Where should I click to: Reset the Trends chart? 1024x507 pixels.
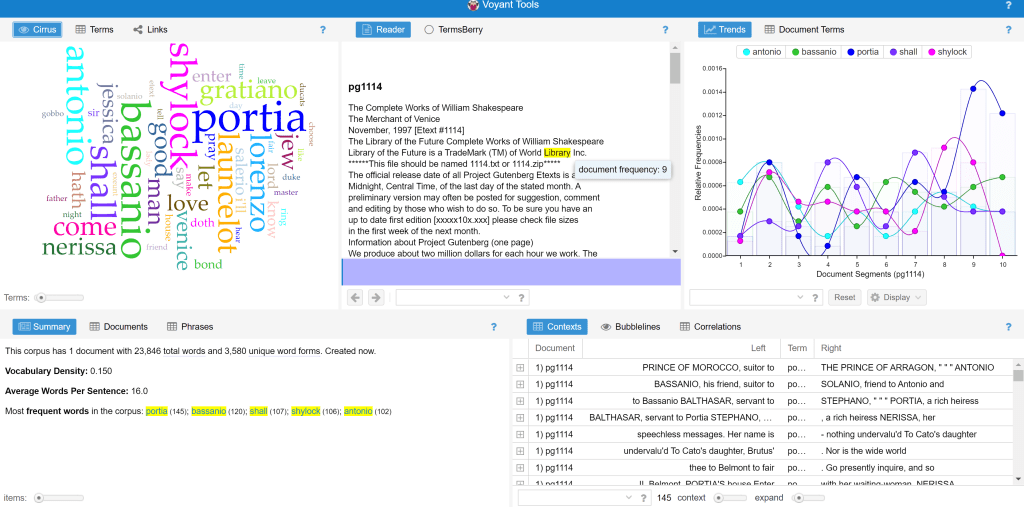click(844, 297)
